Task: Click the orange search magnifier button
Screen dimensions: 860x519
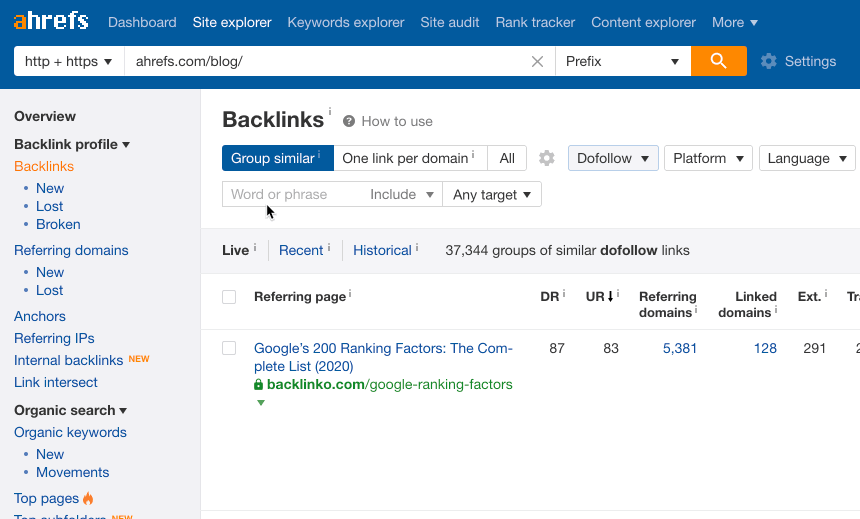Action: coord(718,61)
